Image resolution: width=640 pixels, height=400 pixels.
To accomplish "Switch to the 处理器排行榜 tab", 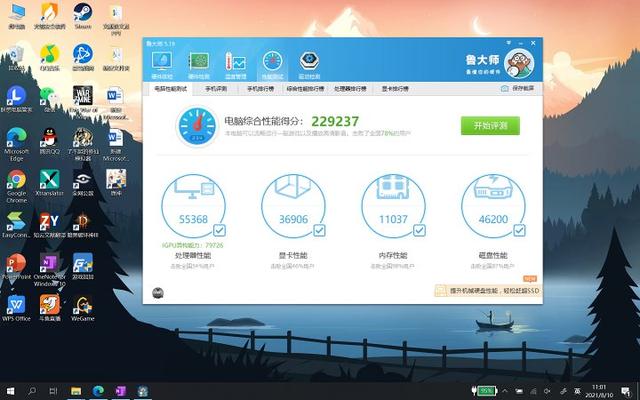I will point(350,89).
